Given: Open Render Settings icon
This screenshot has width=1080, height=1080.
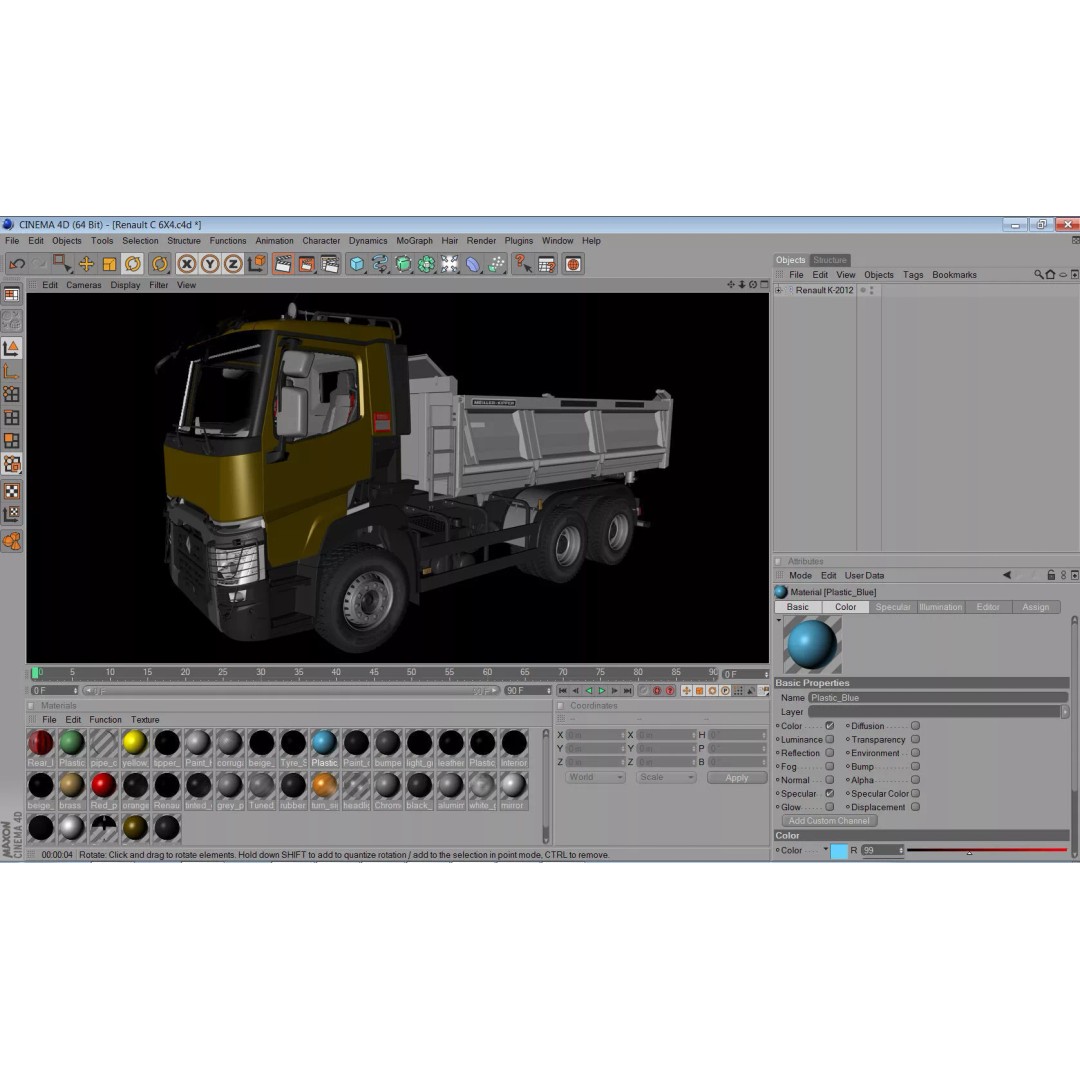Looking at the screenshot, I should pos(330,264).
